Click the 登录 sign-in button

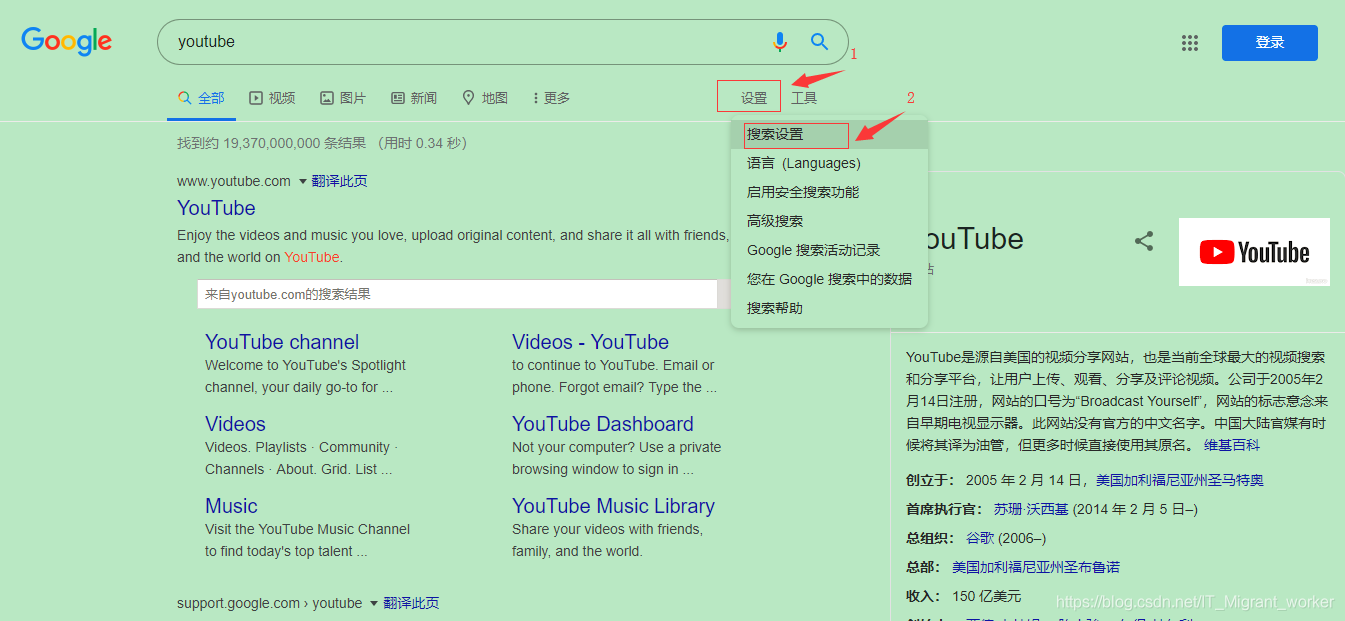[x=1270, y=43]
